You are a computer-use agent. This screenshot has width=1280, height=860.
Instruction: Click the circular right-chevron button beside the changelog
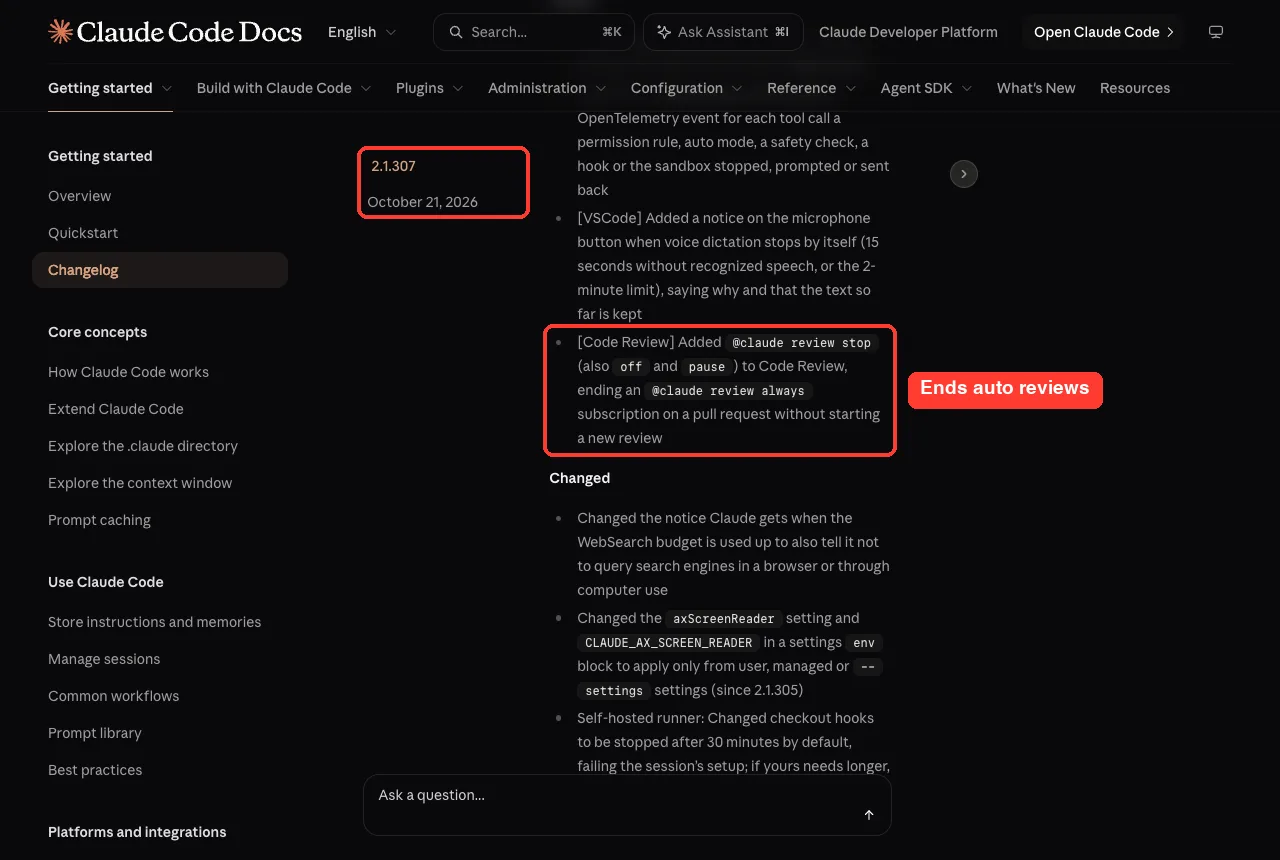point(963,174)
